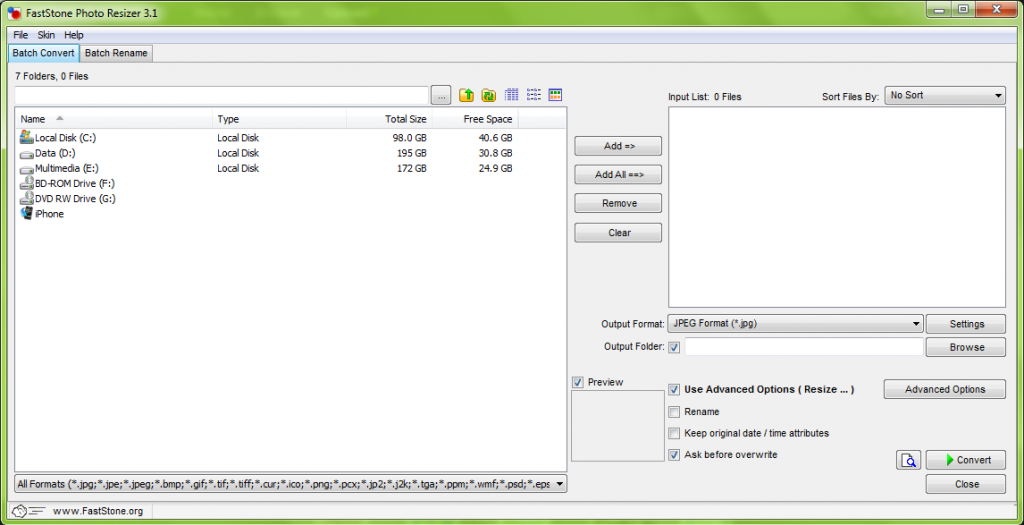Viewport: 1024px width, 525px height.
Task: Click the Remove button
Action: point(618,204)
